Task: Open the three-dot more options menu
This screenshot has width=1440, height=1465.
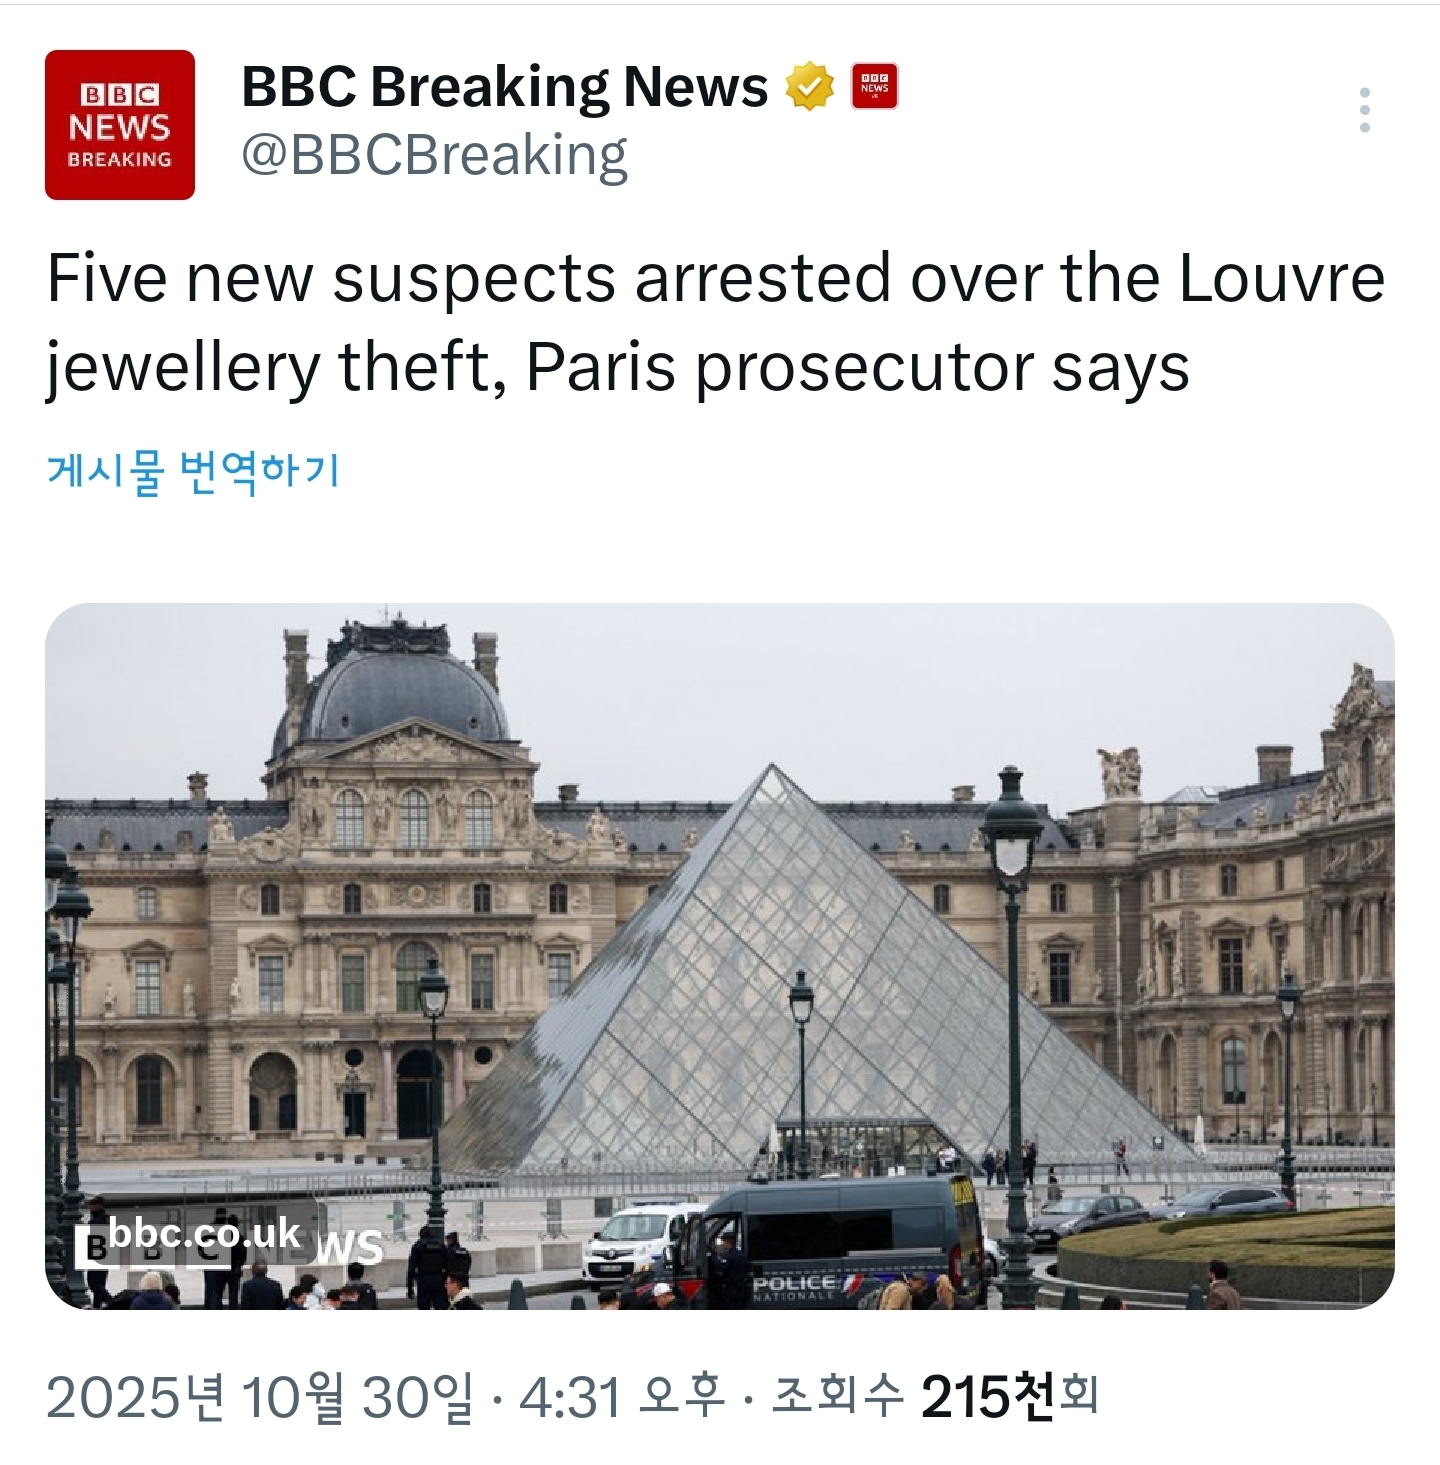Action: click(x=1365, y=110)
